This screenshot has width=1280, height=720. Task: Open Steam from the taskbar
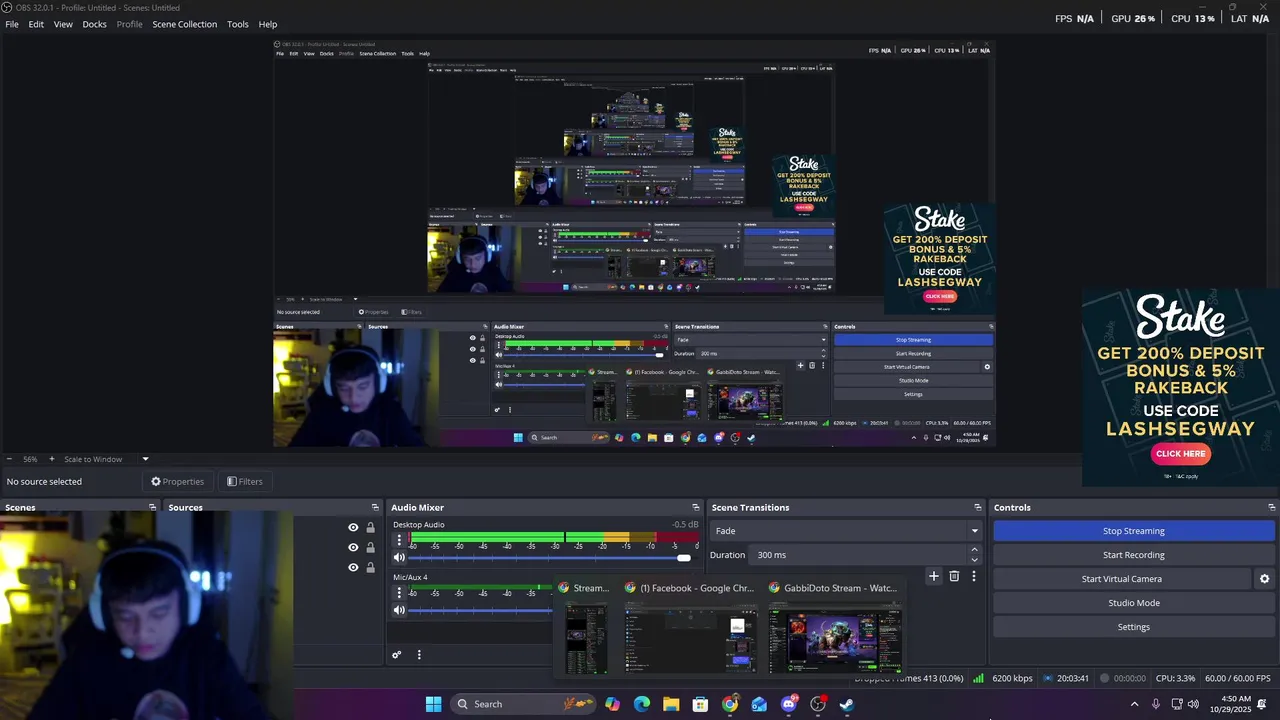(x=847, y=704)
